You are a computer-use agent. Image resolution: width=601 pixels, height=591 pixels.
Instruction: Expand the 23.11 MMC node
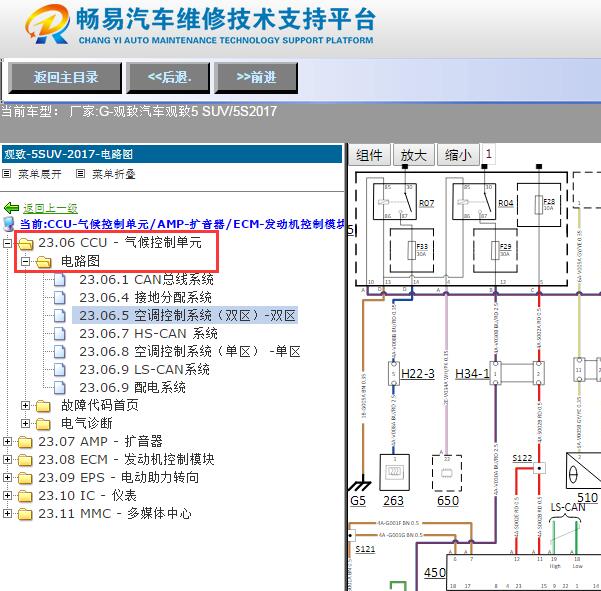[x=7, y=514]
